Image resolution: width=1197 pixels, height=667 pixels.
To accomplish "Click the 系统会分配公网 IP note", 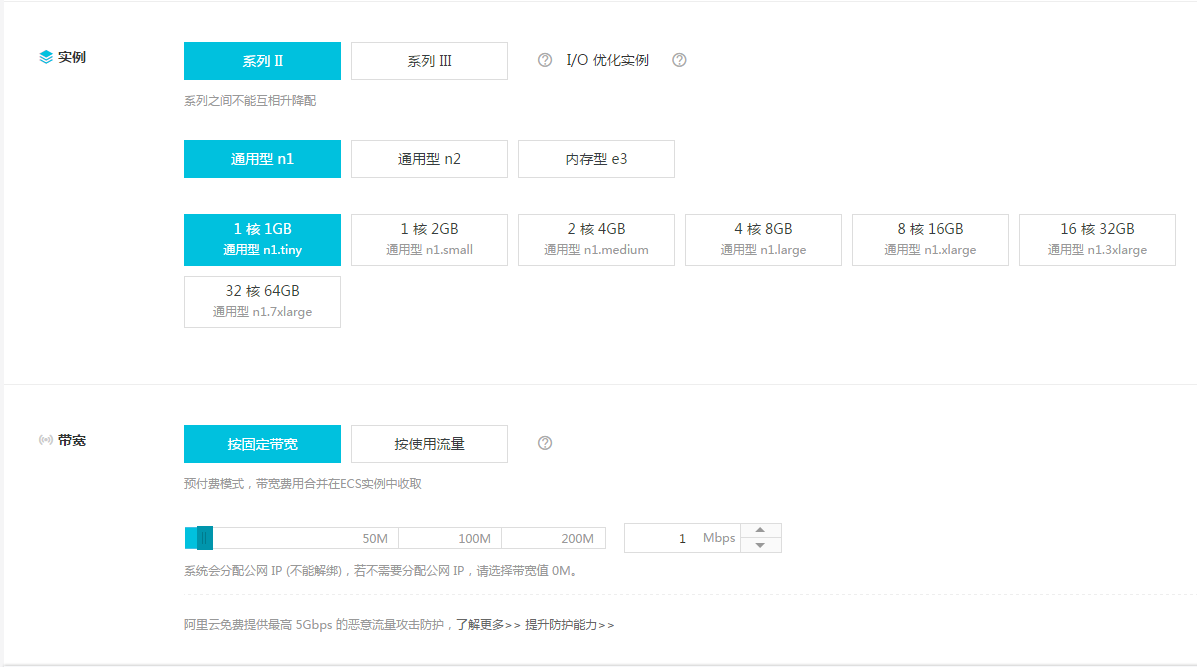I will [x=382, y=571].
